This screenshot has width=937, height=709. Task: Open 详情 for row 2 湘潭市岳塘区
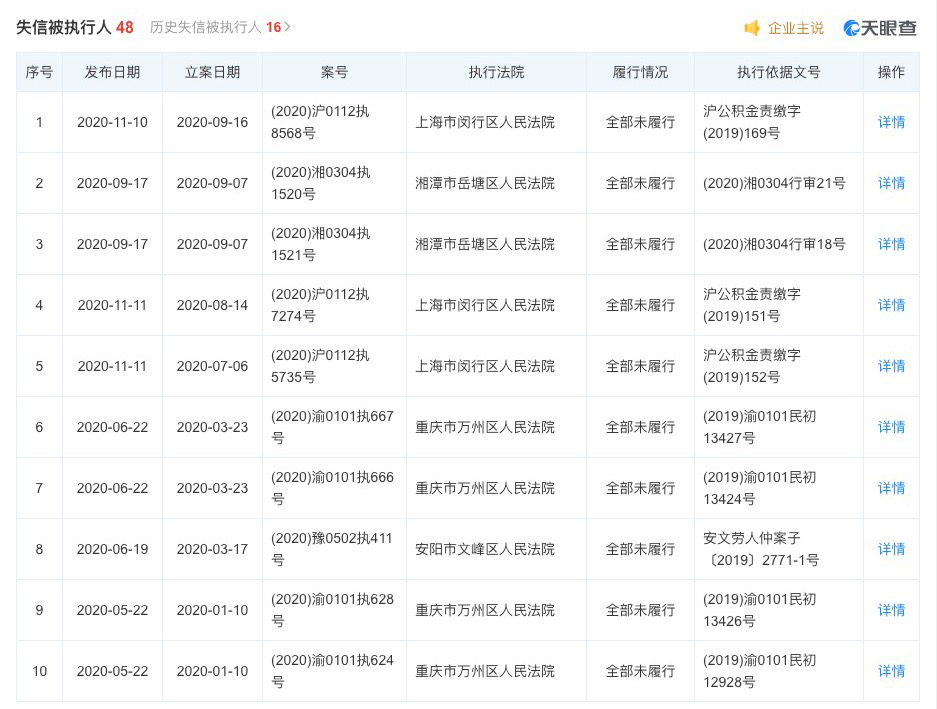[x=891, y=183]
